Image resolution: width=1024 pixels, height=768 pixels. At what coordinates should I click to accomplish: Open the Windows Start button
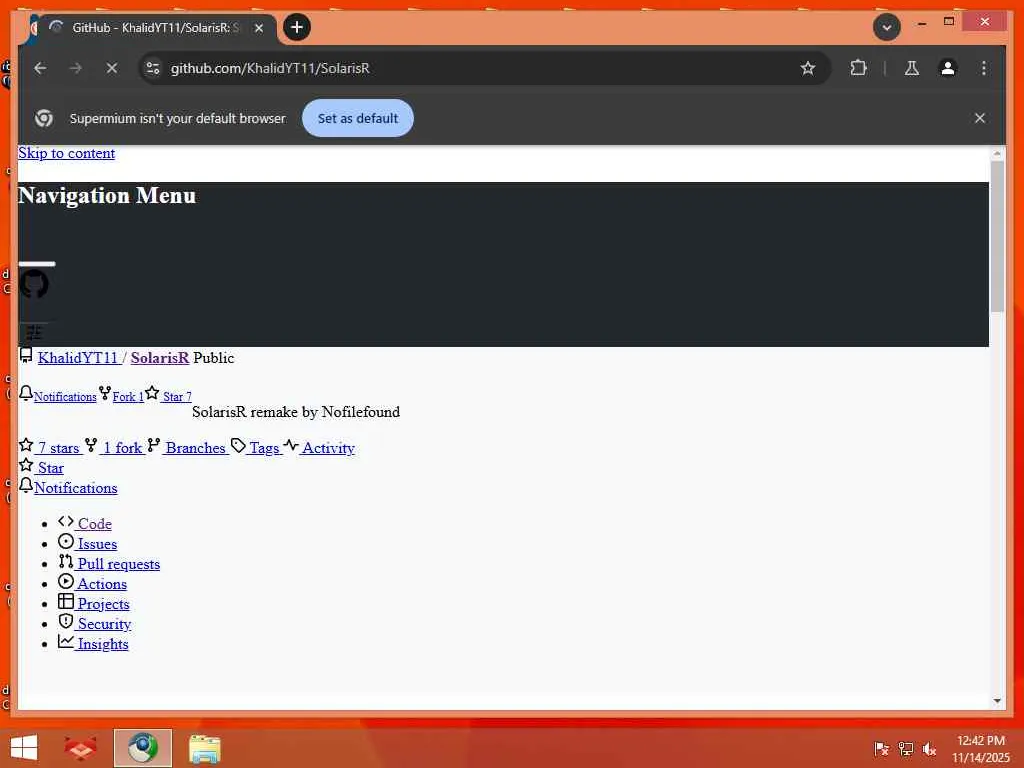[24, 748]
